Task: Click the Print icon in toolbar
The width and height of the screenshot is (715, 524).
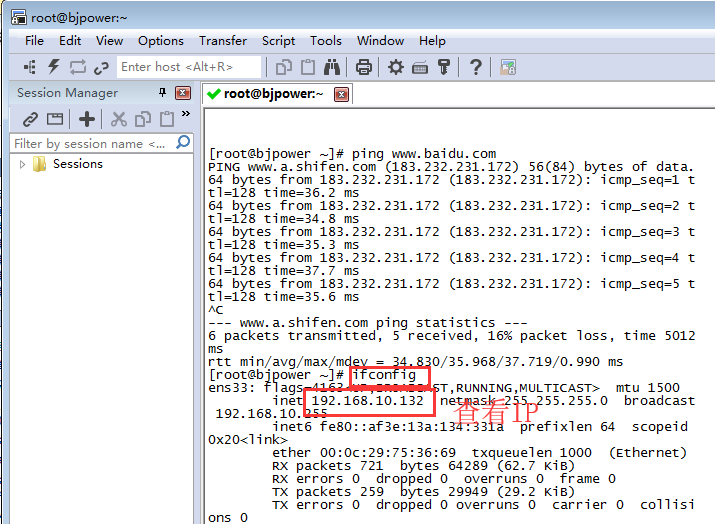Action: click(364, 67)
